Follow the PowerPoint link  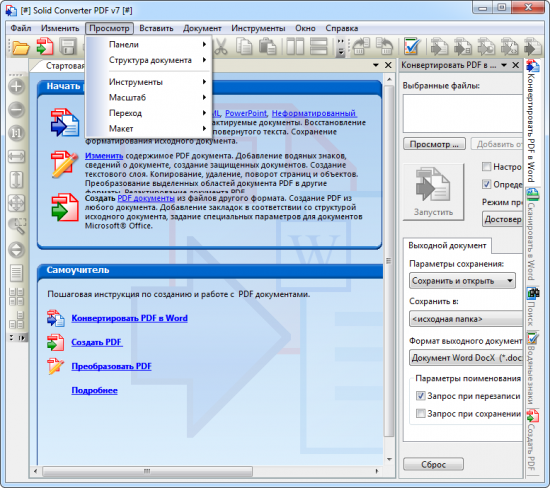point(246,113)
